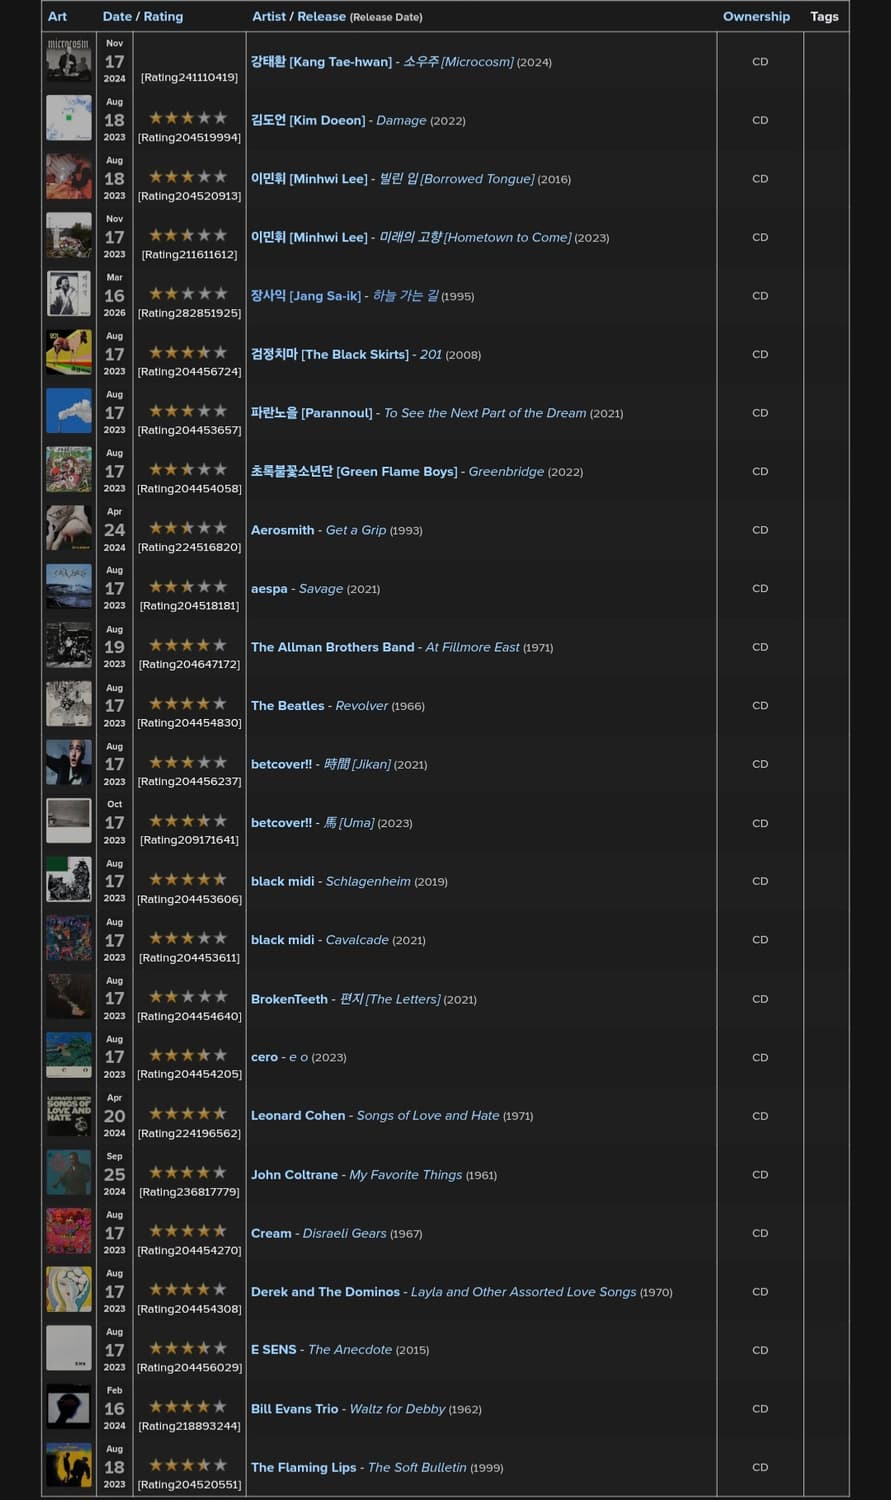891x1500 pixels.
Task: Click the At Fillmore East cover
Action: click(x=69, y=646)
